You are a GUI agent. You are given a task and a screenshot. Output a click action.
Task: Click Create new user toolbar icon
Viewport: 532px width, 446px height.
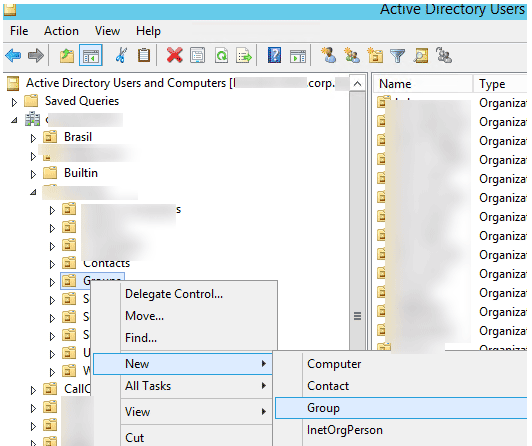[329, 55]
